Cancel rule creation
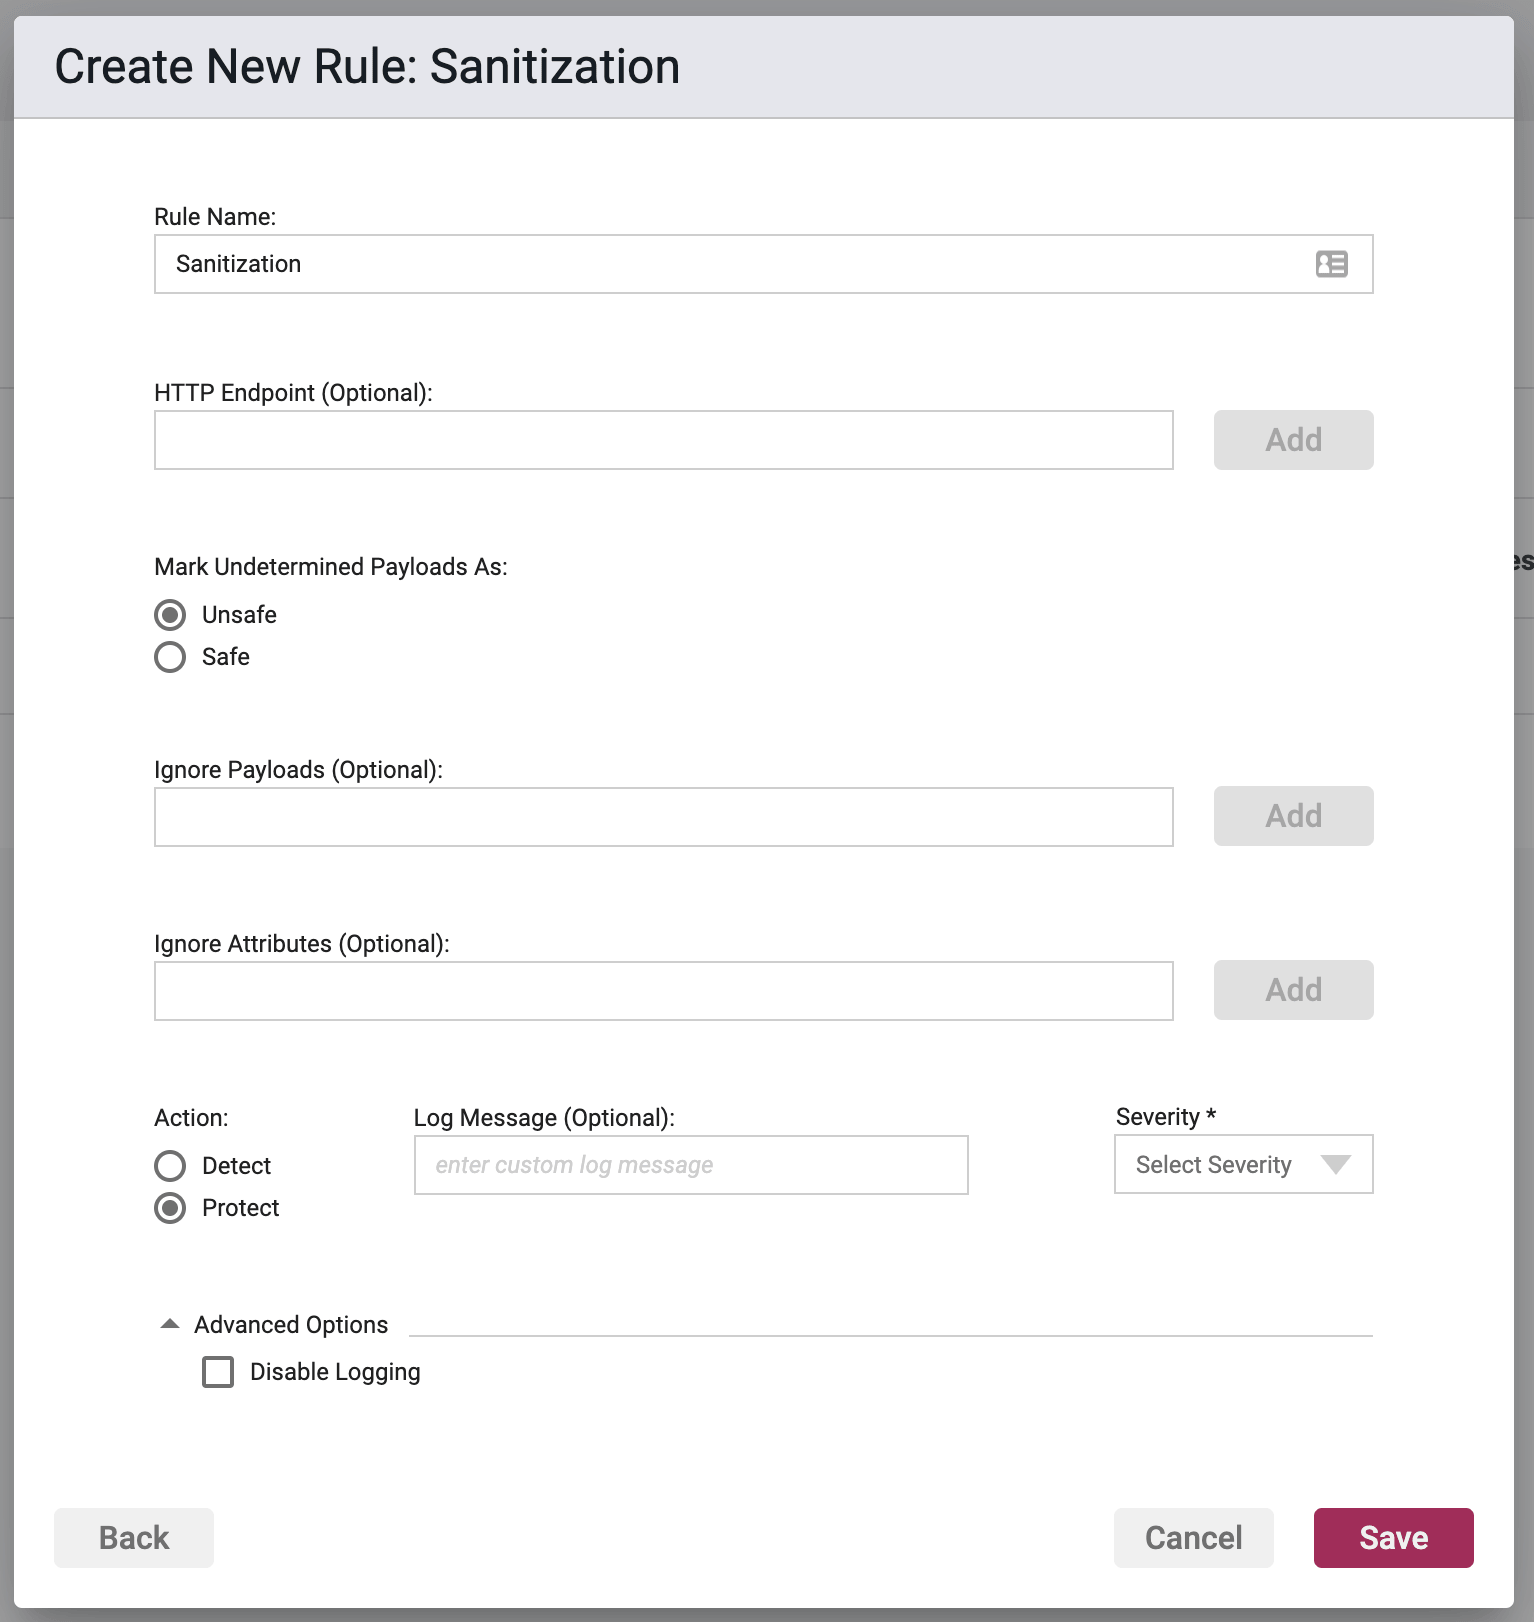This screenshot has height=1622, width=1534. point(1193,1538)
